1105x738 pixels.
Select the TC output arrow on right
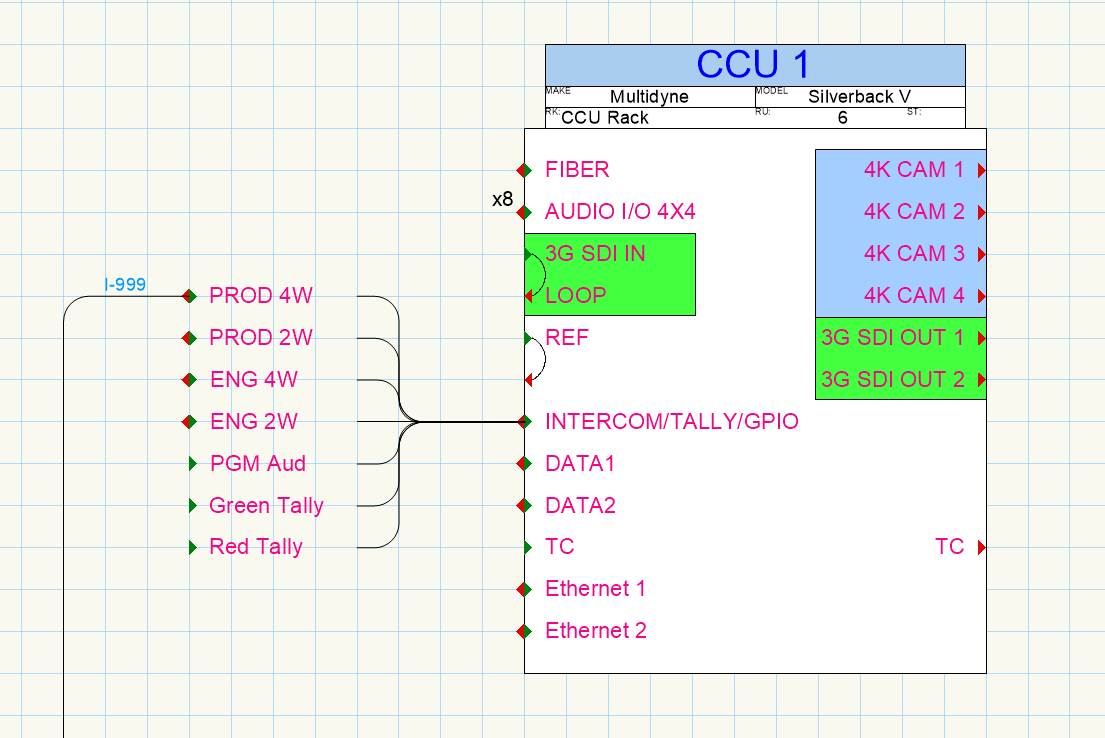click(981, 547)
